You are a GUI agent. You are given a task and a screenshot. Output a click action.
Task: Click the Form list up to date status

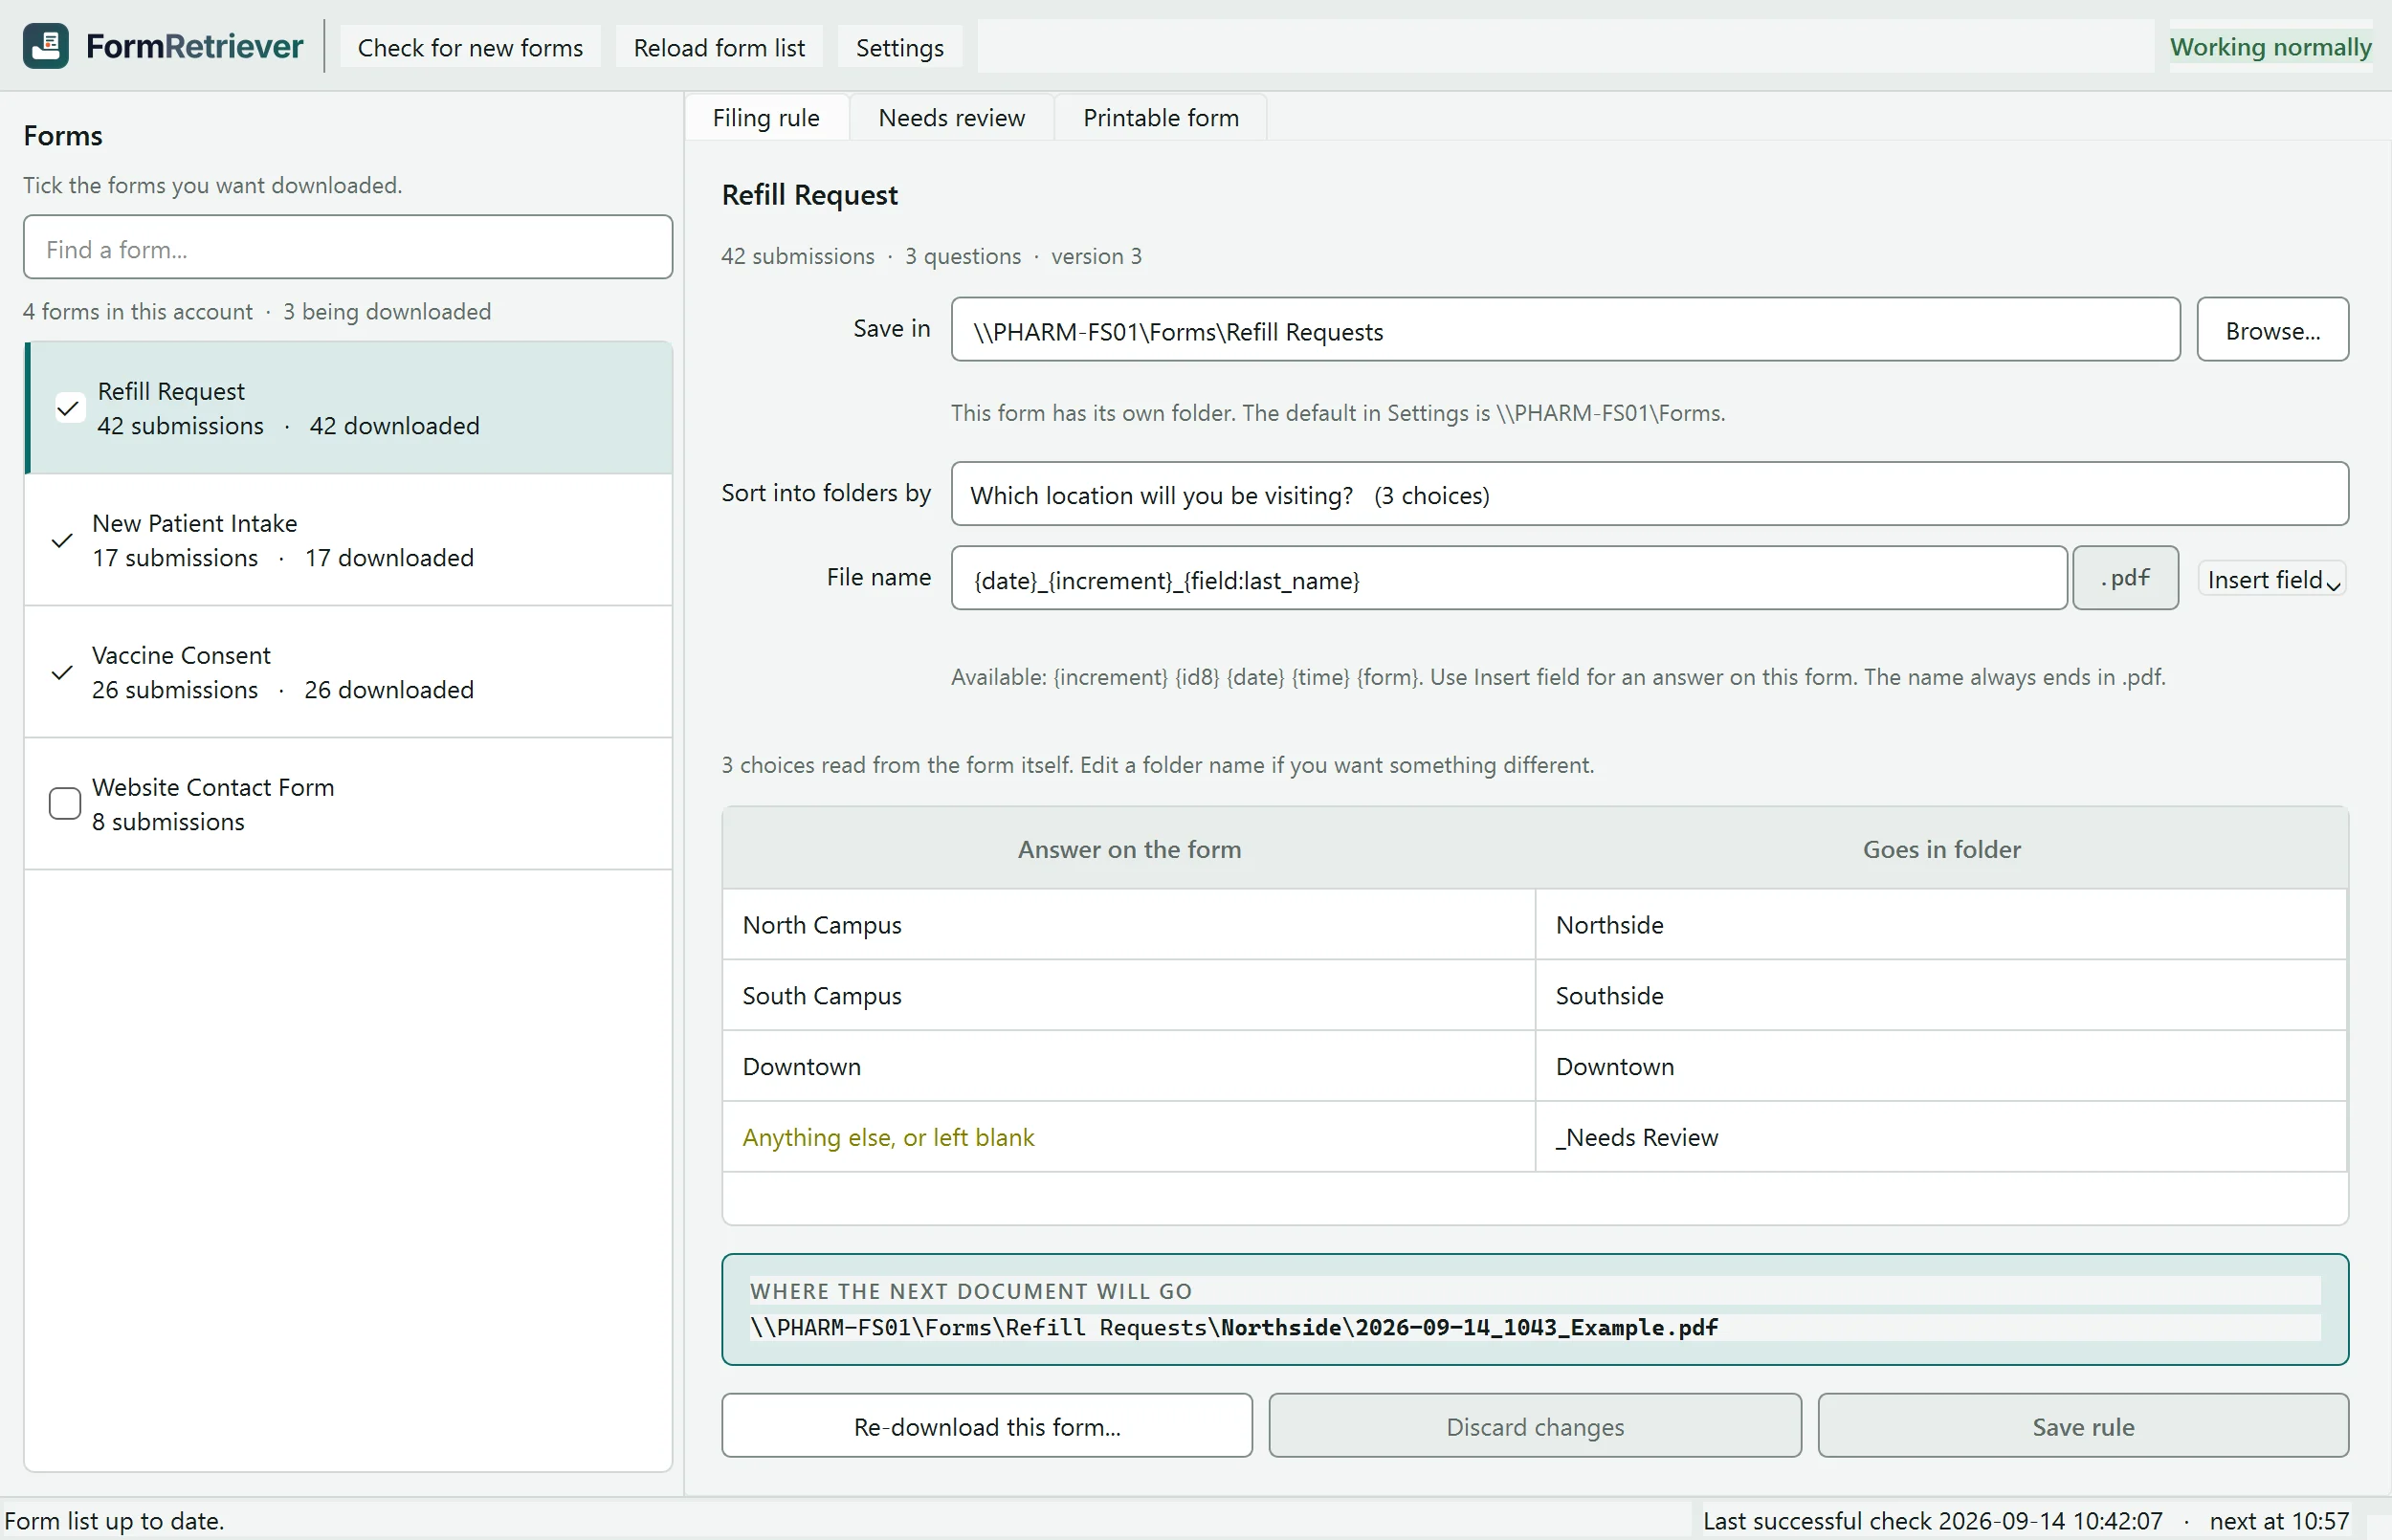115,1521
